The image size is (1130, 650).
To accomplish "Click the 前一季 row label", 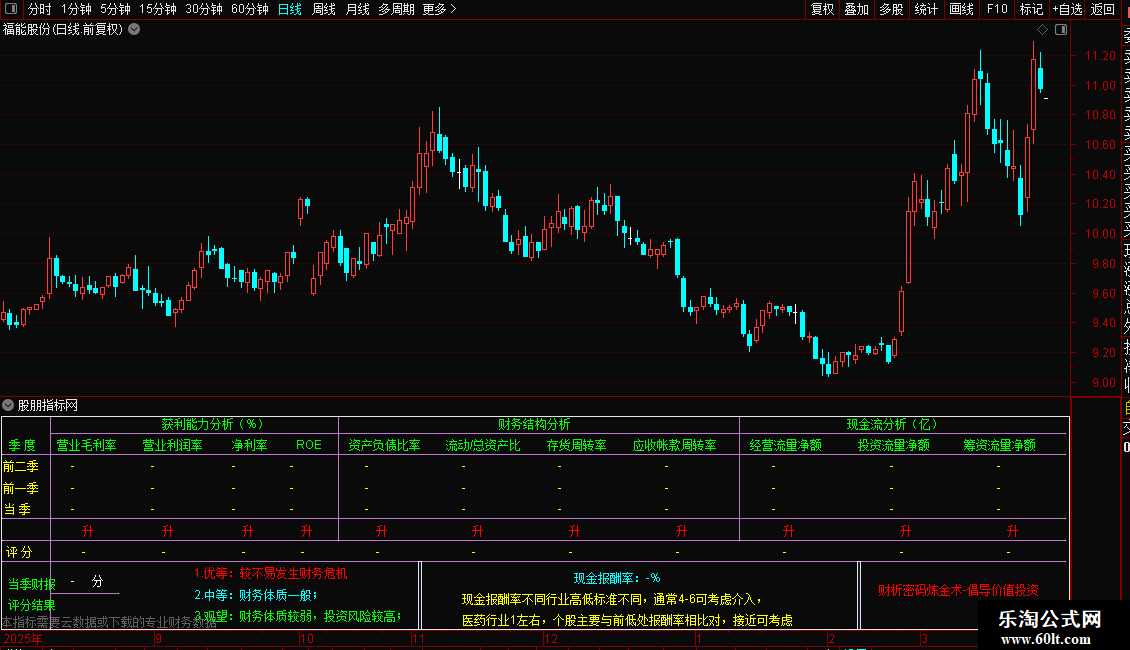I will (x=21, y=488).
